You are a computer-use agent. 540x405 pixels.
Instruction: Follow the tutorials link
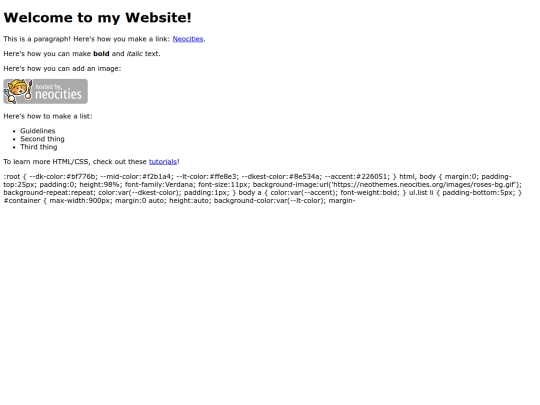coord(163,162)
